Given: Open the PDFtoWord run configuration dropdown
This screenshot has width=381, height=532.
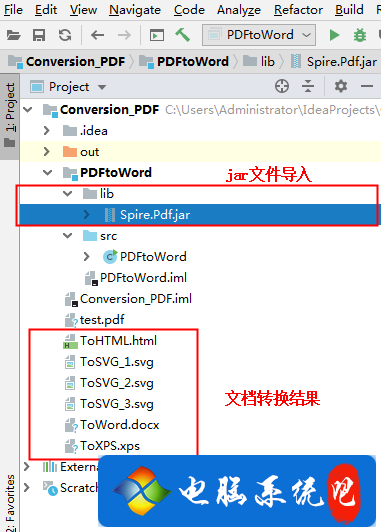Looking at the screenshot, I should point(259,35).
